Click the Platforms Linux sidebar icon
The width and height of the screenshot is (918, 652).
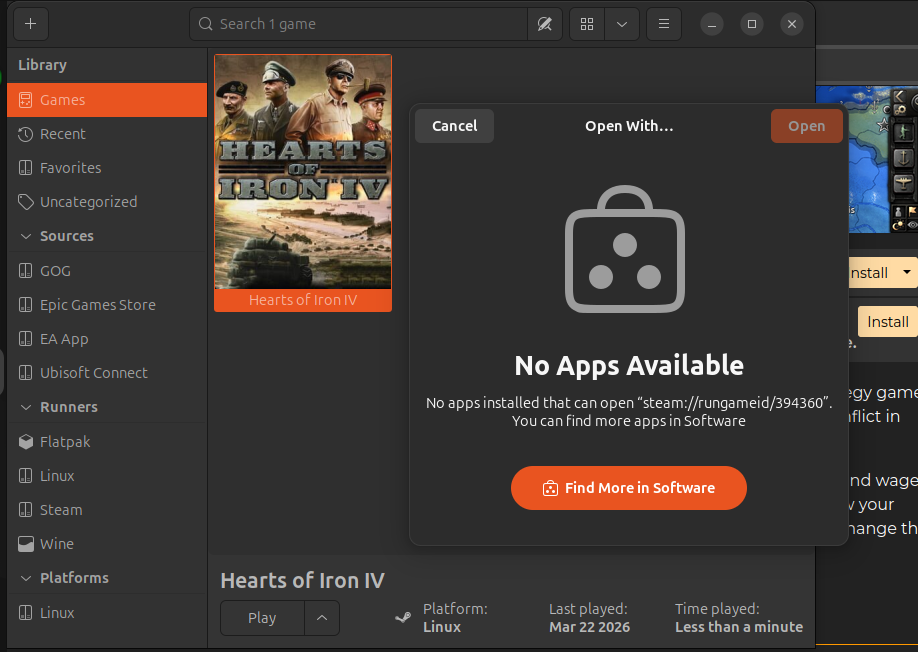tap(25, 613)
